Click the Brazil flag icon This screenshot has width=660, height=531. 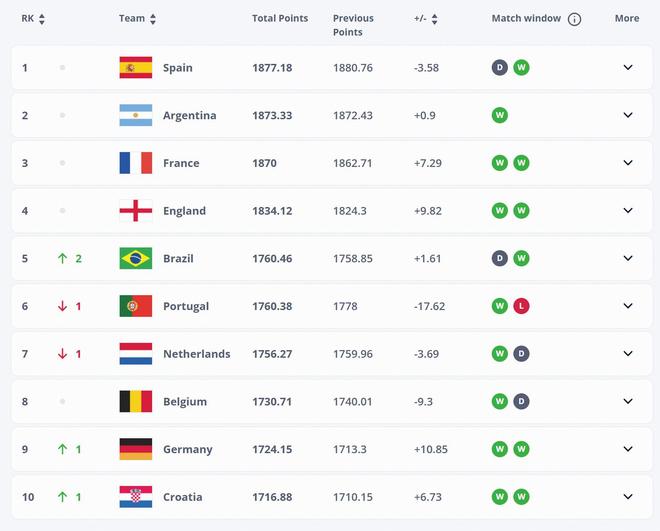(x=135, y=258)
